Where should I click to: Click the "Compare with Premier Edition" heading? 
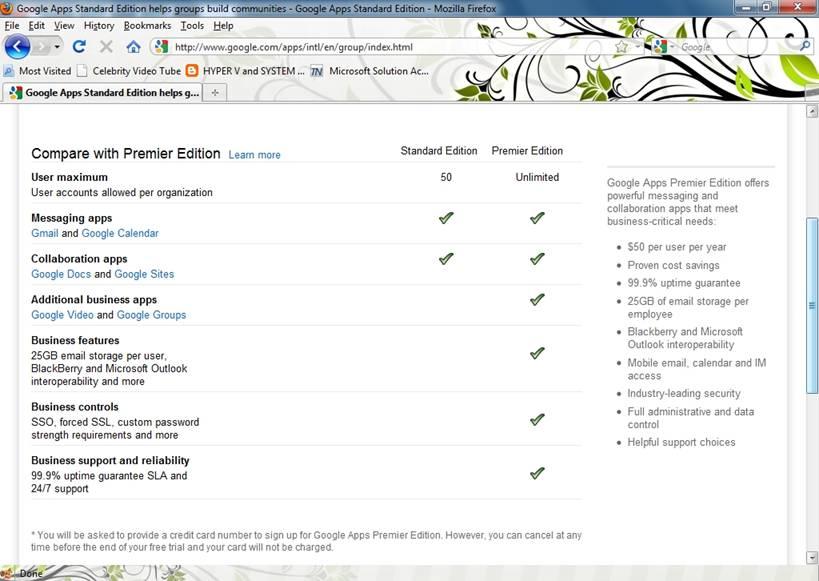(x=126, y=154)
